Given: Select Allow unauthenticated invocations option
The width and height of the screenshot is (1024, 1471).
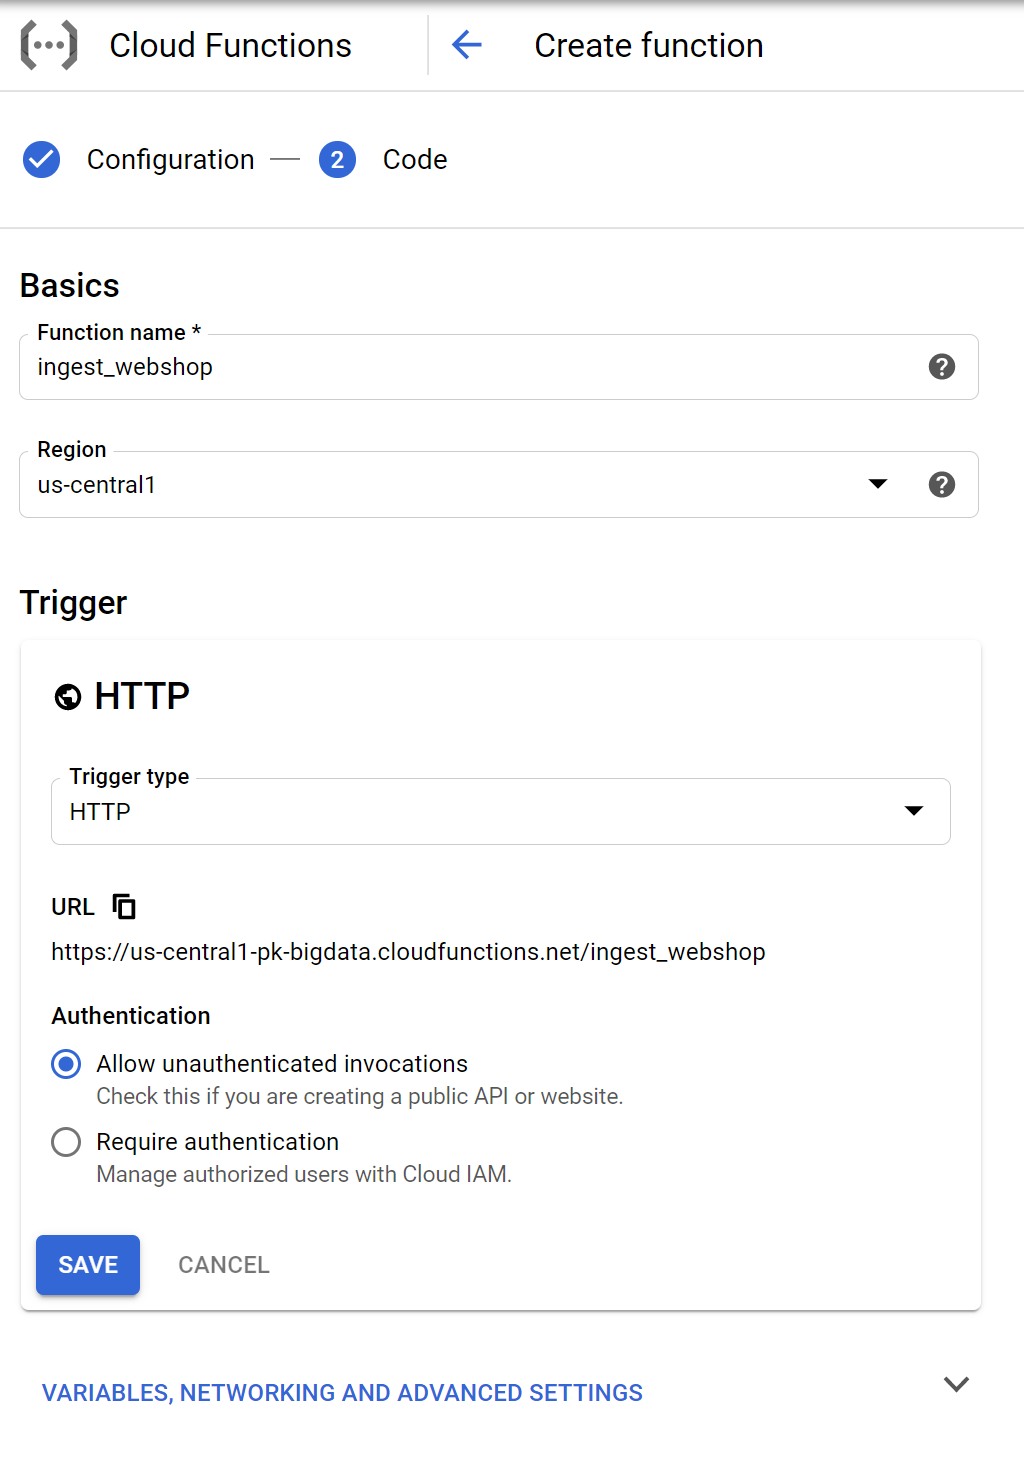Looking at the screenshot, I should pos(66,1064).
